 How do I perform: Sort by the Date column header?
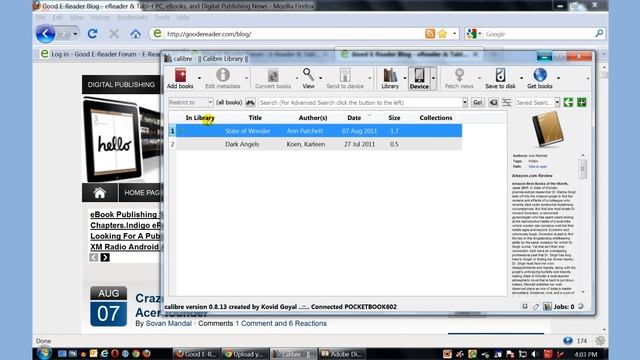click(x=354, y=118)
